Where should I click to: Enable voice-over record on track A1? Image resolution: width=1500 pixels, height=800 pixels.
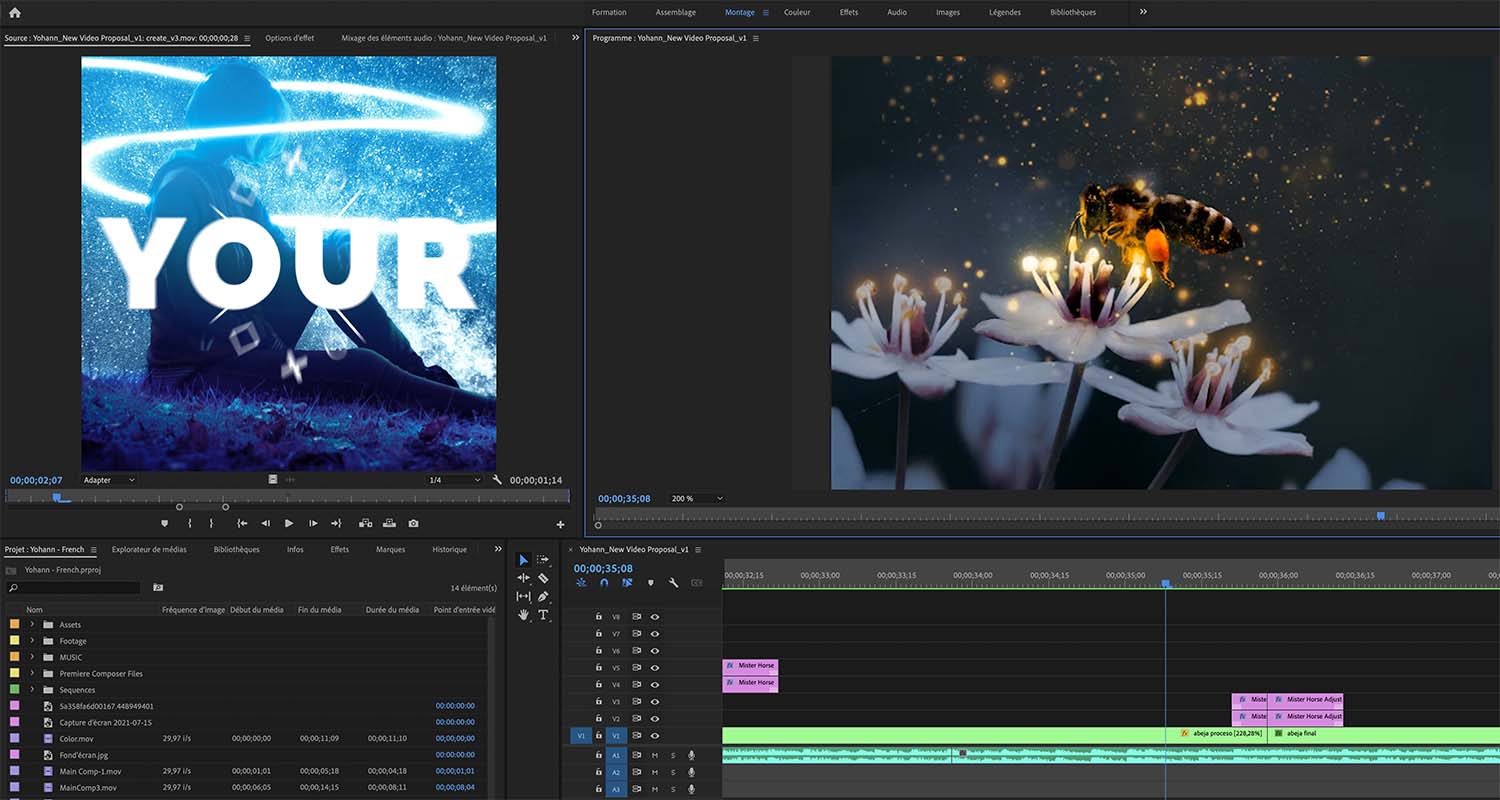[691, 755]
